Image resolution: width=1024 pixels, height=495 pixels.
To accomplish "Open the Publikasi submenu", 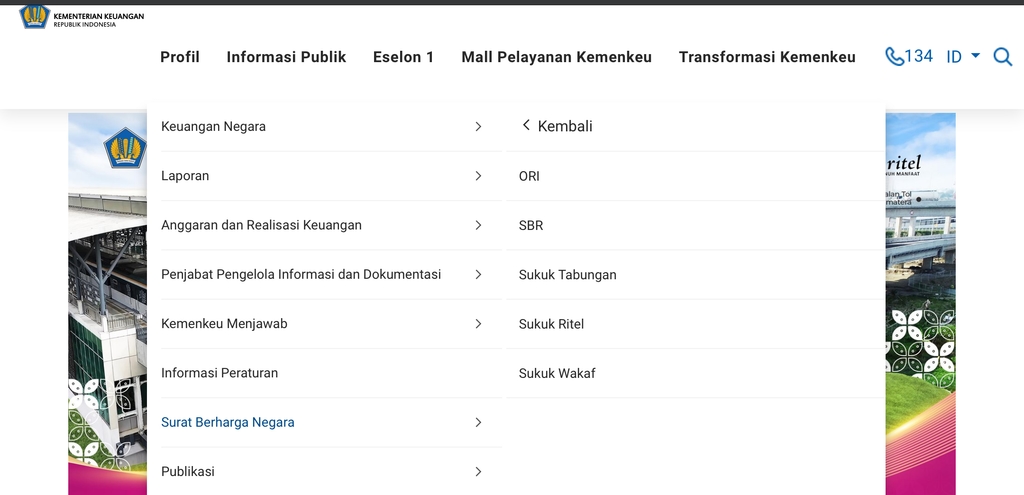I will coord(478,471).
